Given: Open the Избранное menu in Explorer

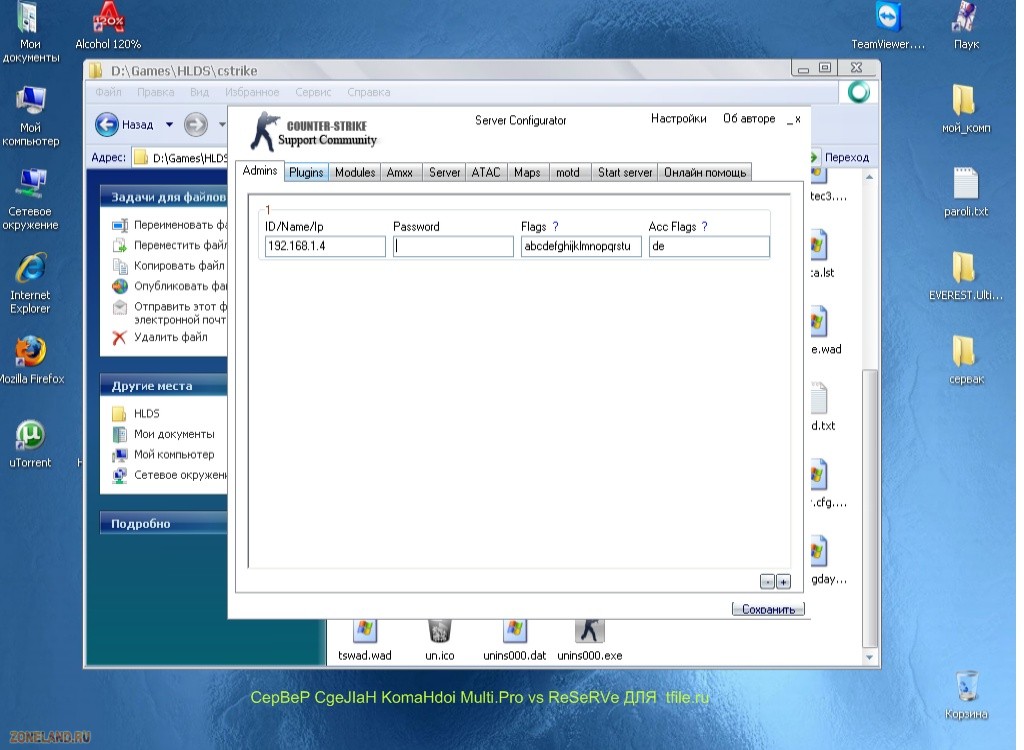Looking at the screenshot, I should (x=252, y=92).
